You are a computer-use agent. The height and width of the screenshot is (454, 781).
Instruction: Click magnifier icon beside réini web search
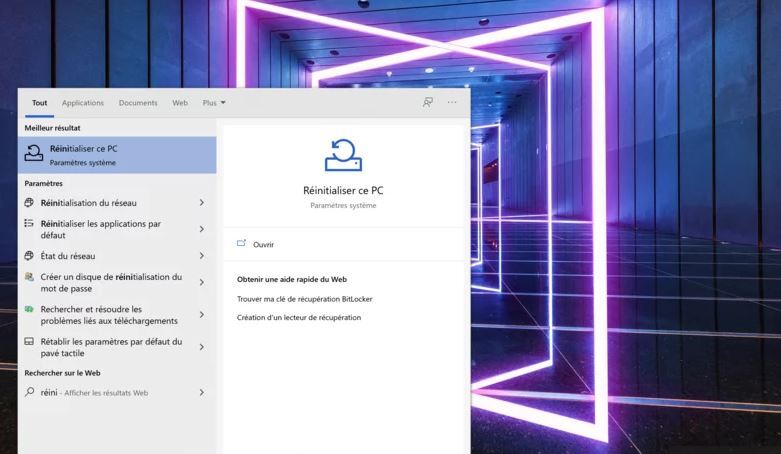tap(29, 392)
